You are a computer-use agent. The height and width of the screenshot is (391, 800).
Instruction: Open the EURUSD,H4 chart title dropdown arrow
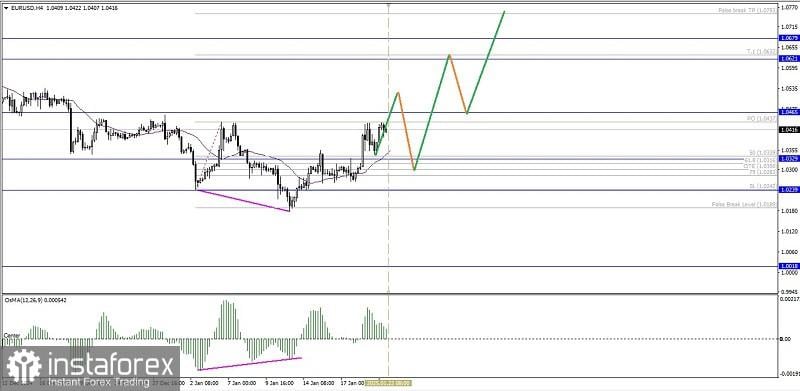point(6,8)
